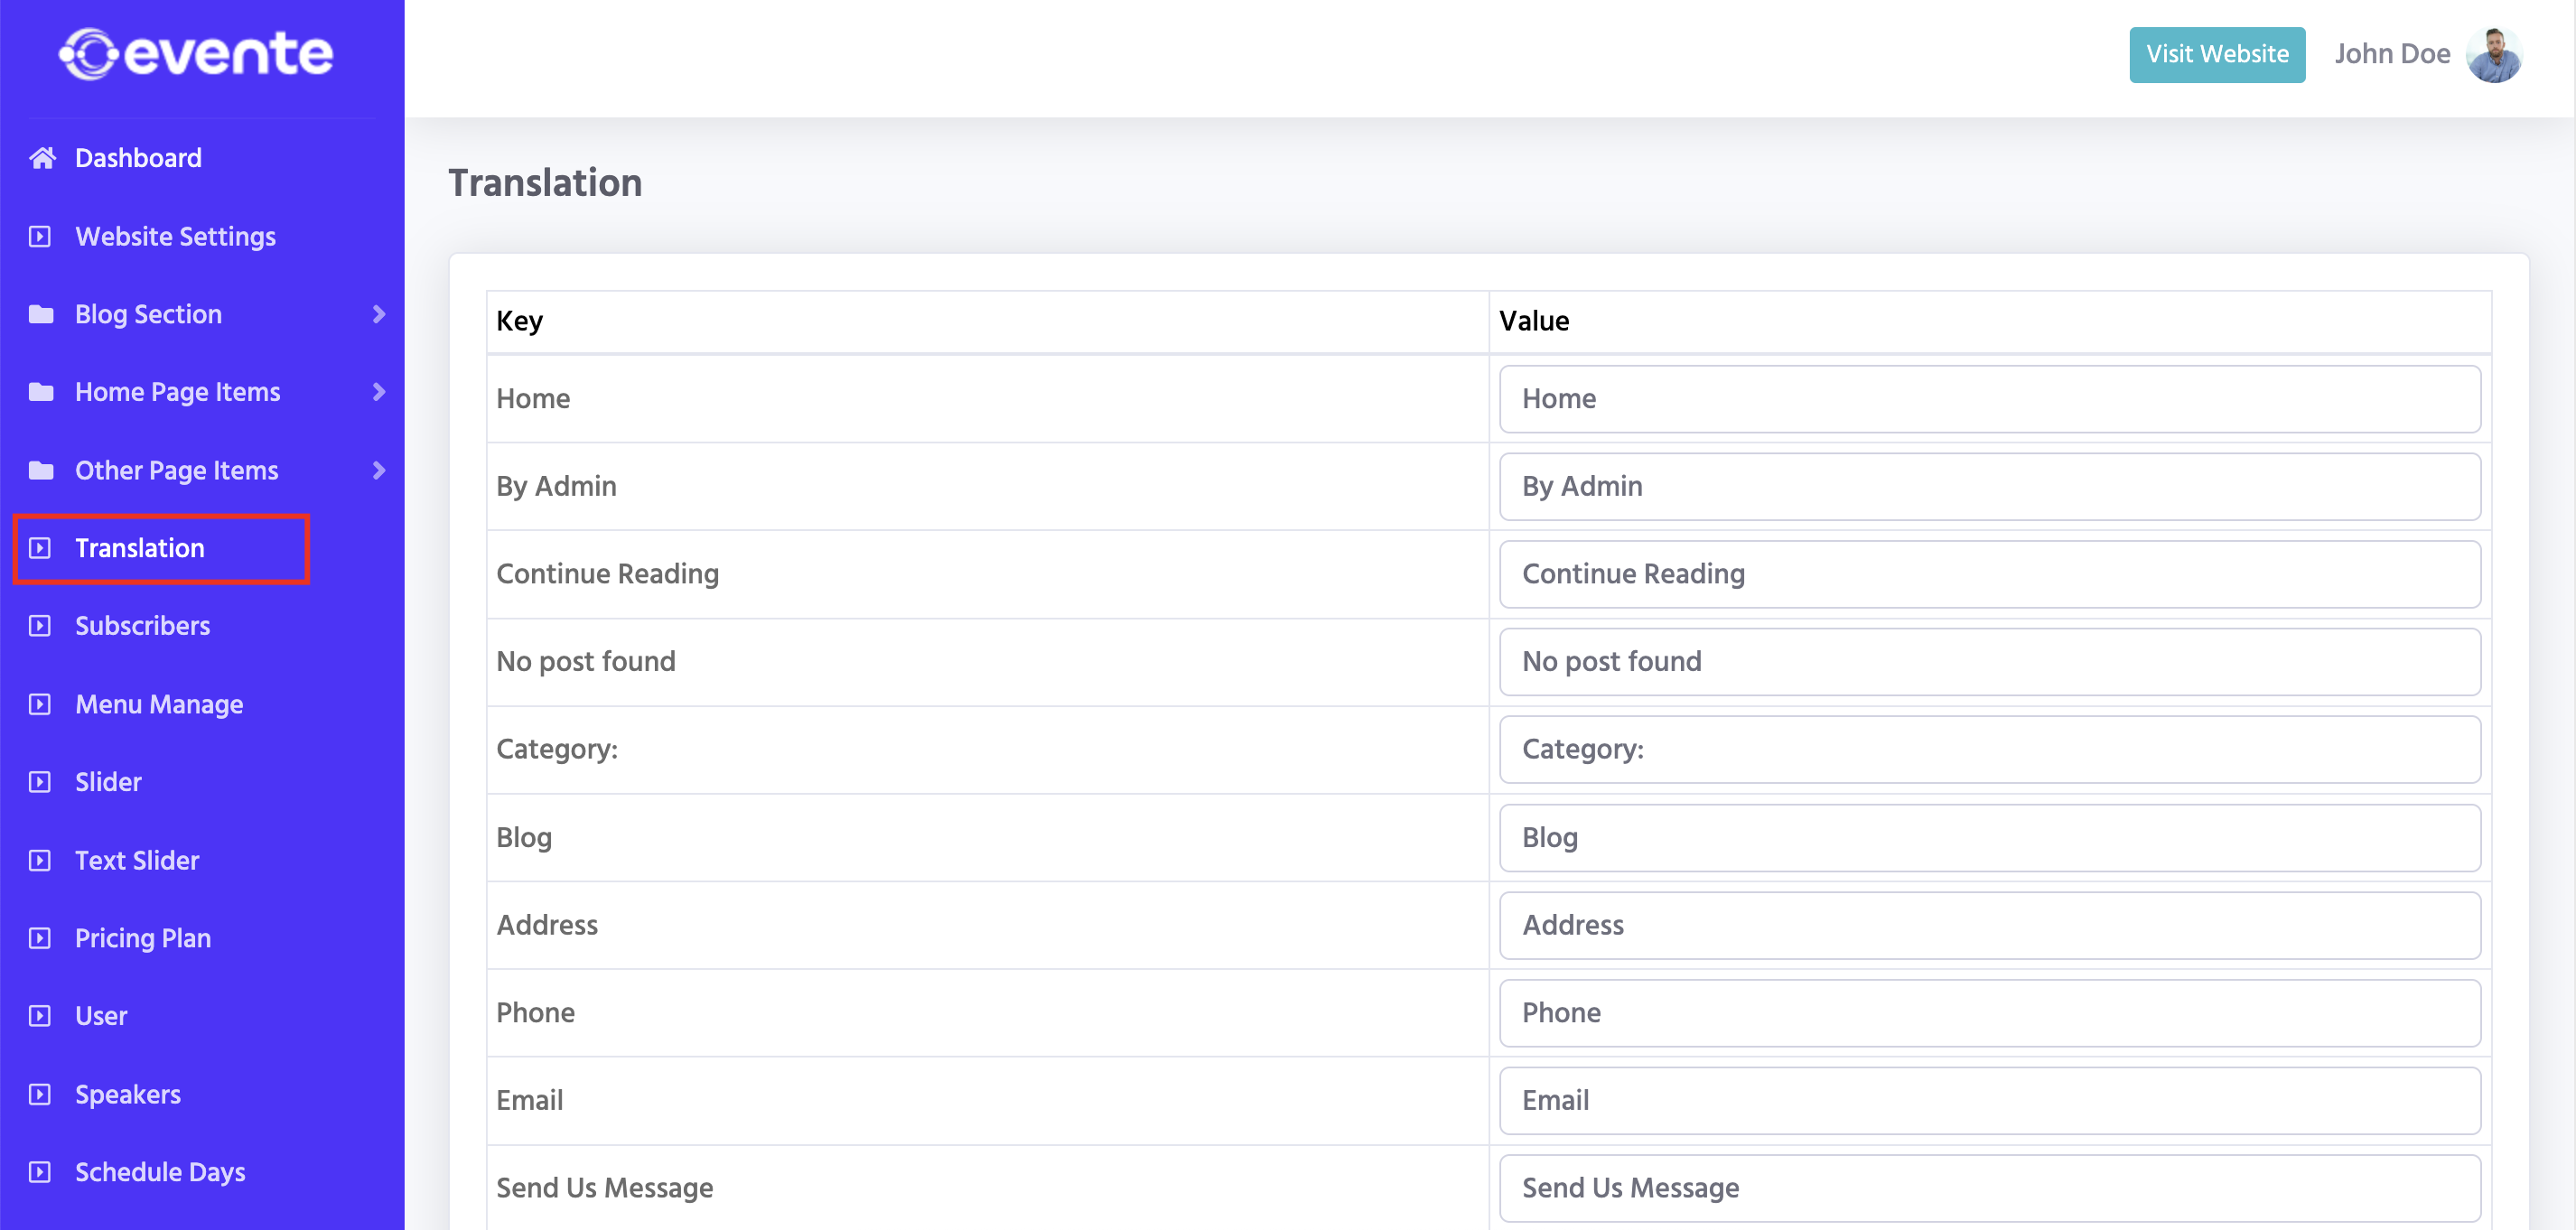Click the Home Page Items folder icon

tap(41, 392)
